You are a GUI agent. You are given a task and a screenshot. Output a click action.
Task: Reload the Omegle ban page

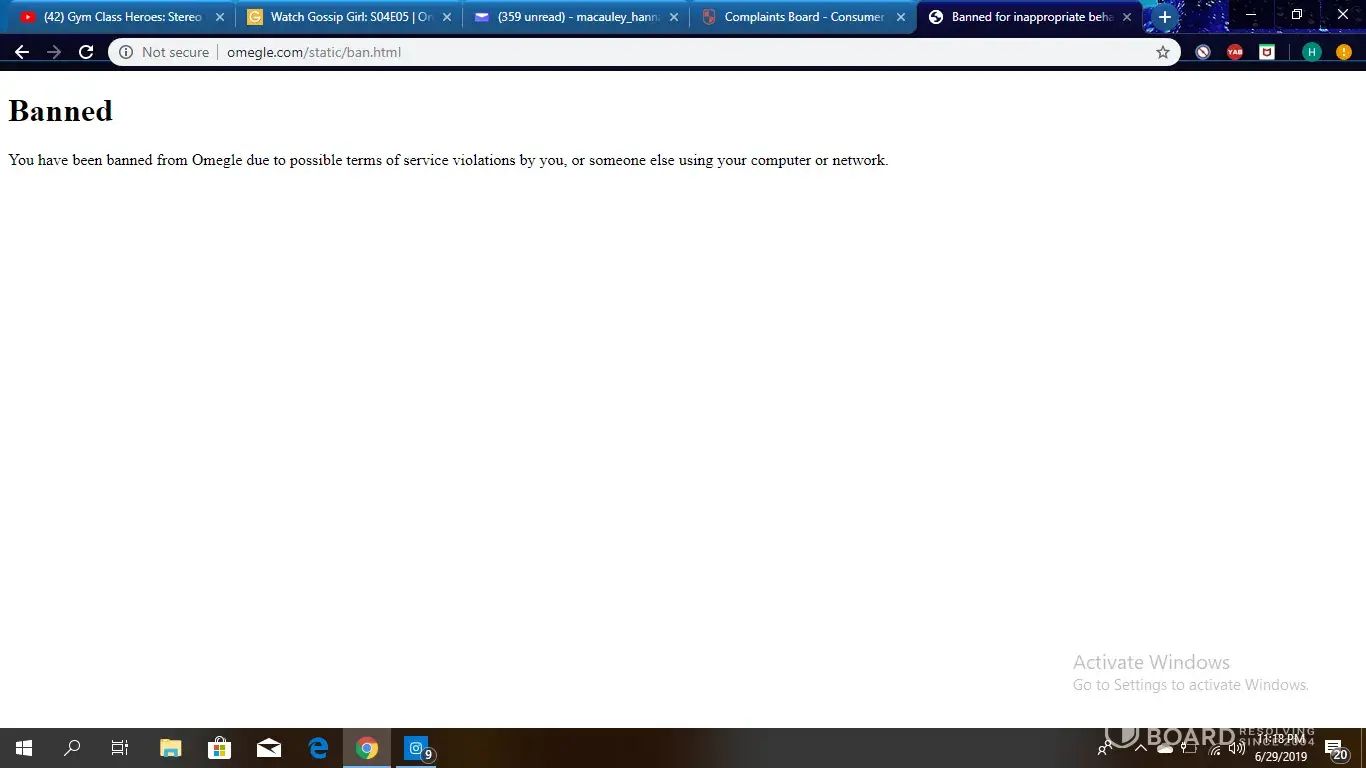click(86, 52)
